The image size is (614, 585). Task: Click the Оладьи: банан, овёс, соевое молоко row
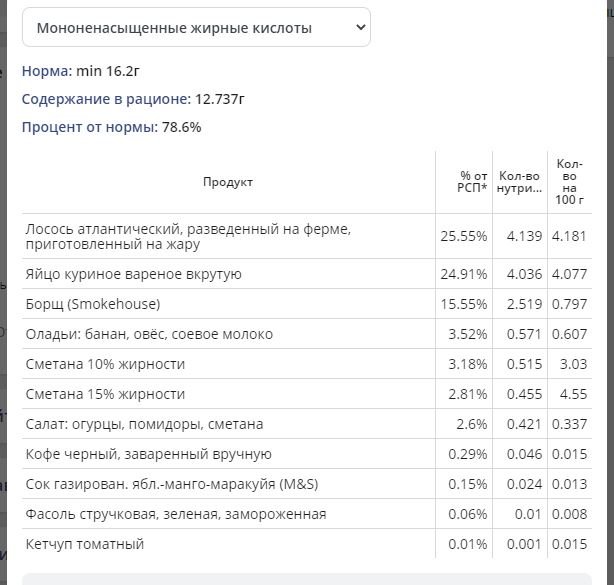(307, 334)
